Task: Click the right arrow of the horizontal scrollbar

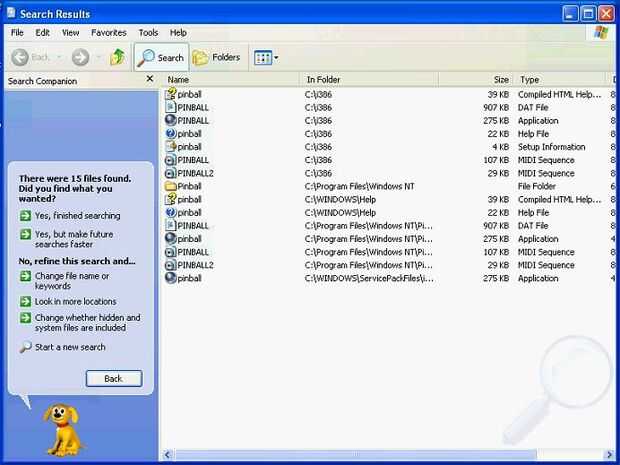Action: [609, 455]
